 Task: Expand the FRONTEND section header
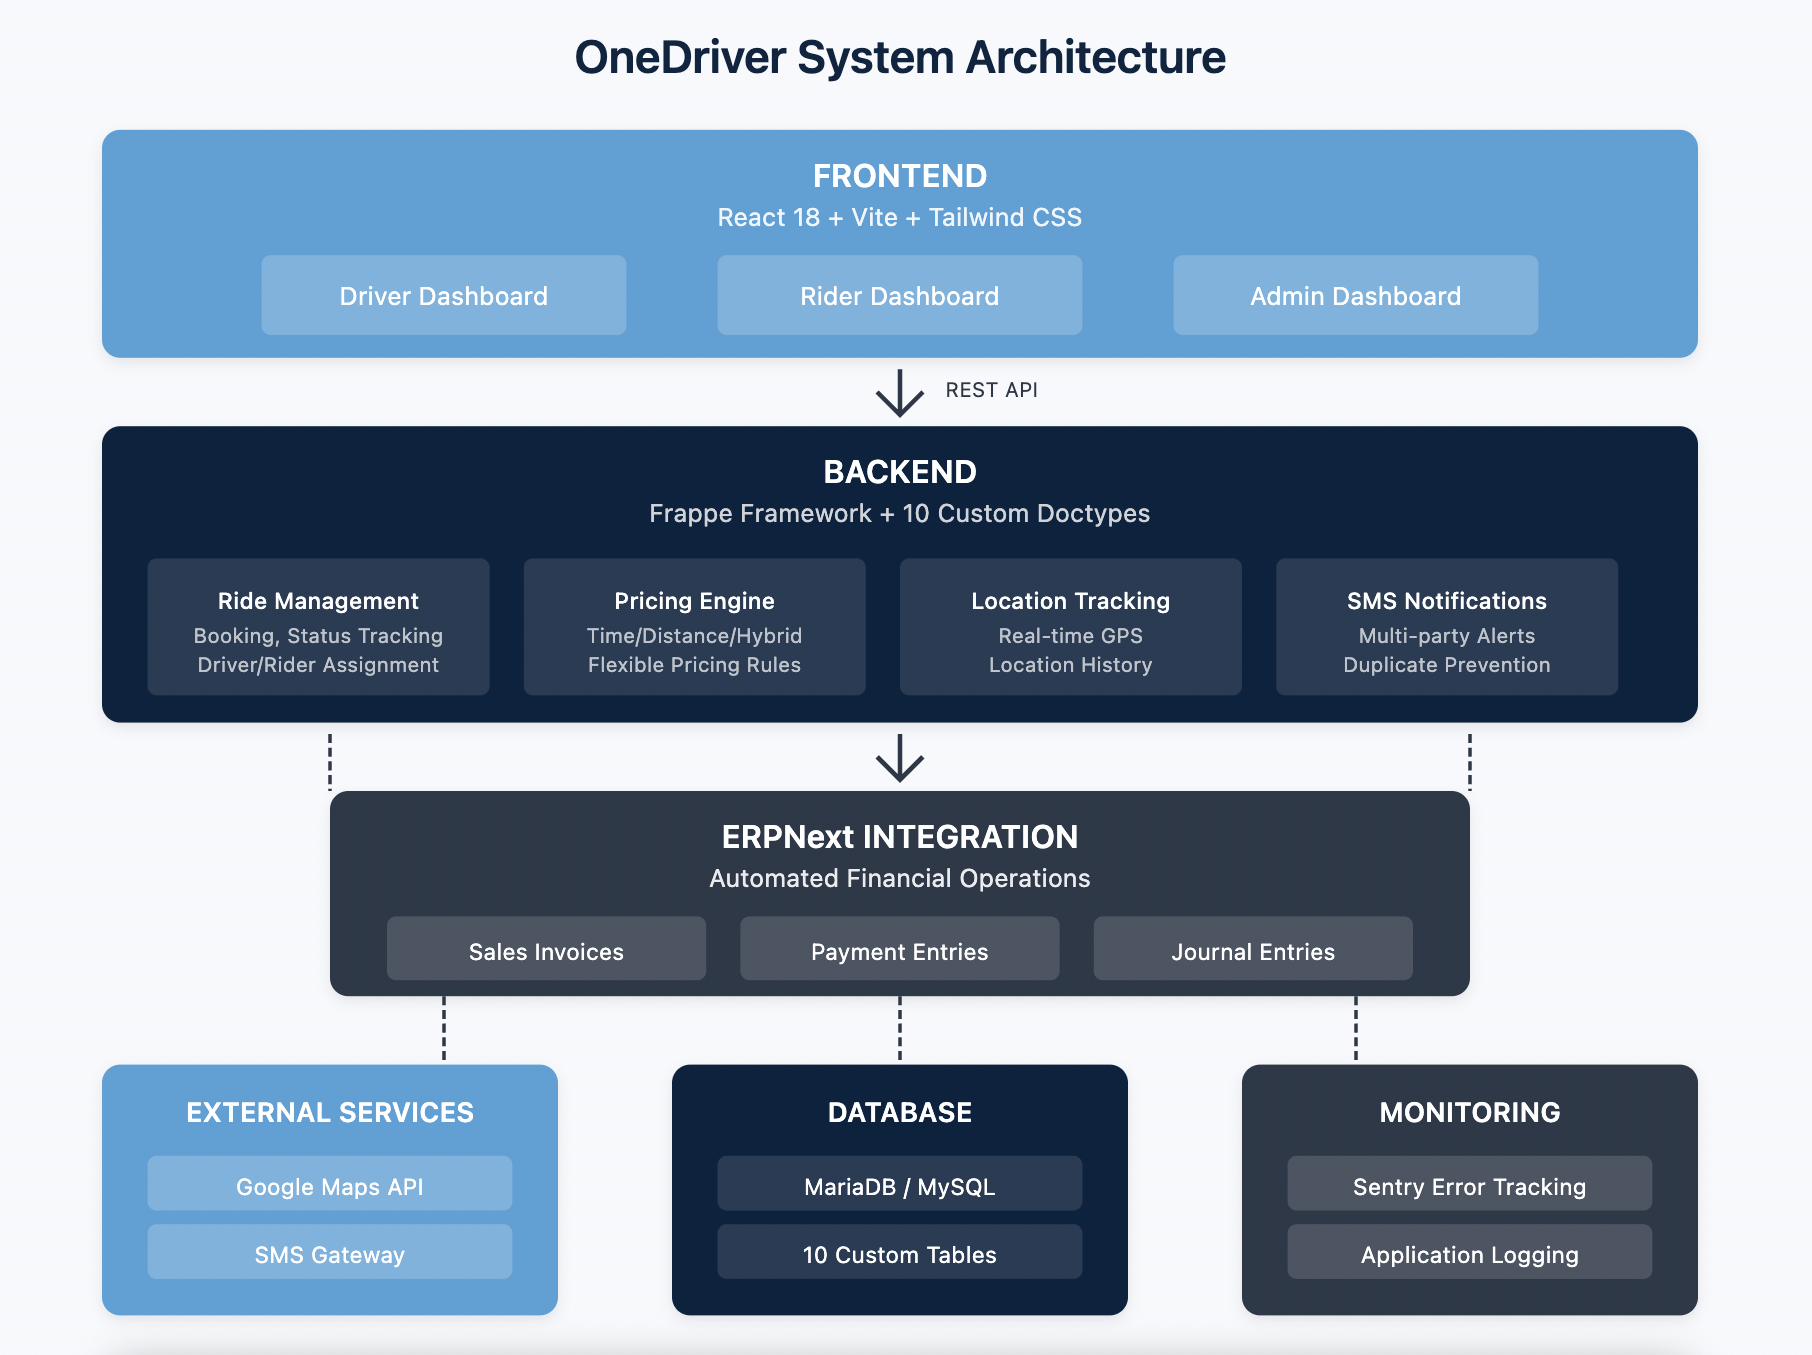(899, 176)
